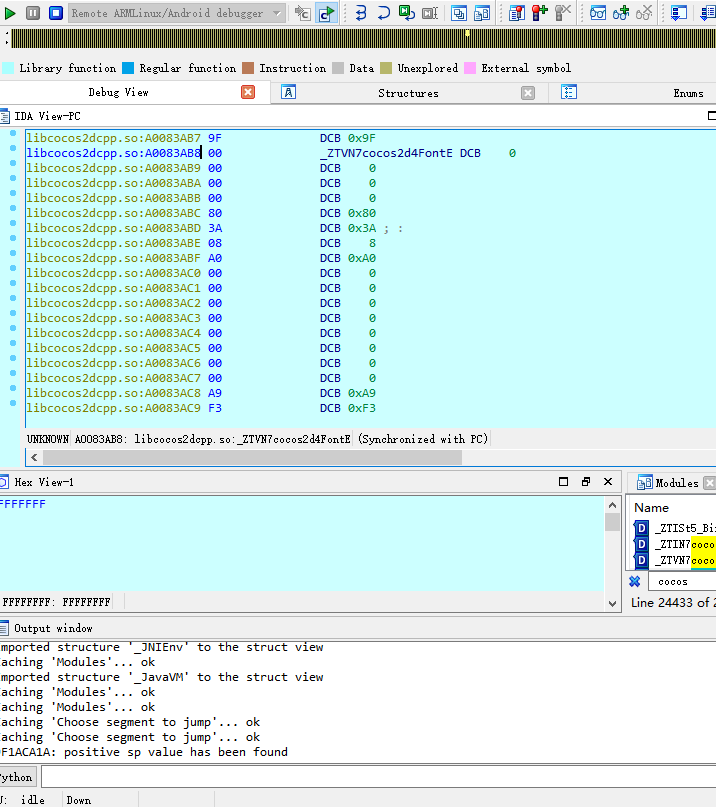Toggle breakpoint dot at address A0083ABD
The image size is (716, 807).
(x=13, y=223)
